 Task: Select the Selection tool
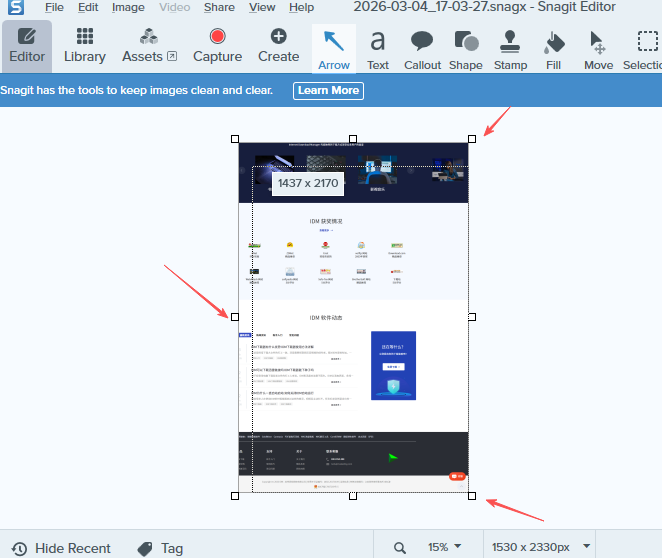[x=643, y=49]
